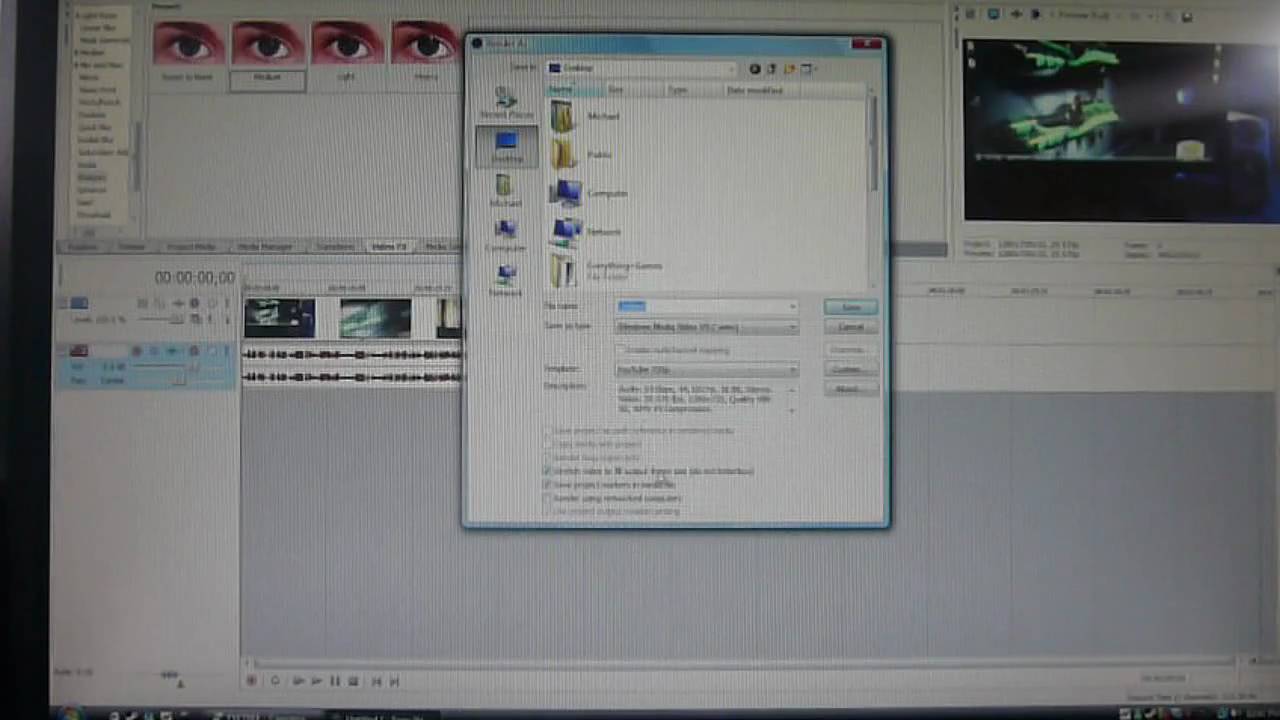Click the timeline timecode display
Viewport: 1280px width, 720px height.
[194, 277]
